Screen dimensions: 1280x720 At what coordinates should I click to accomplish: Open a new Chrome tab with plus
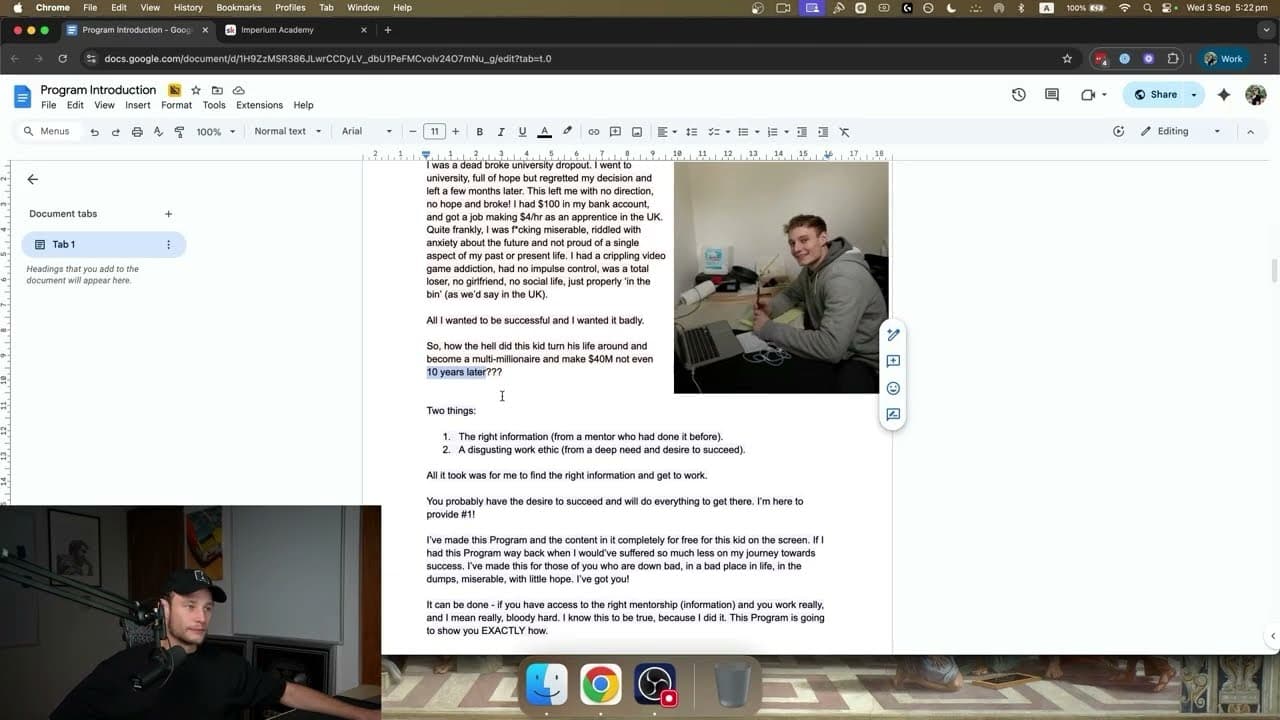point(388,30)
